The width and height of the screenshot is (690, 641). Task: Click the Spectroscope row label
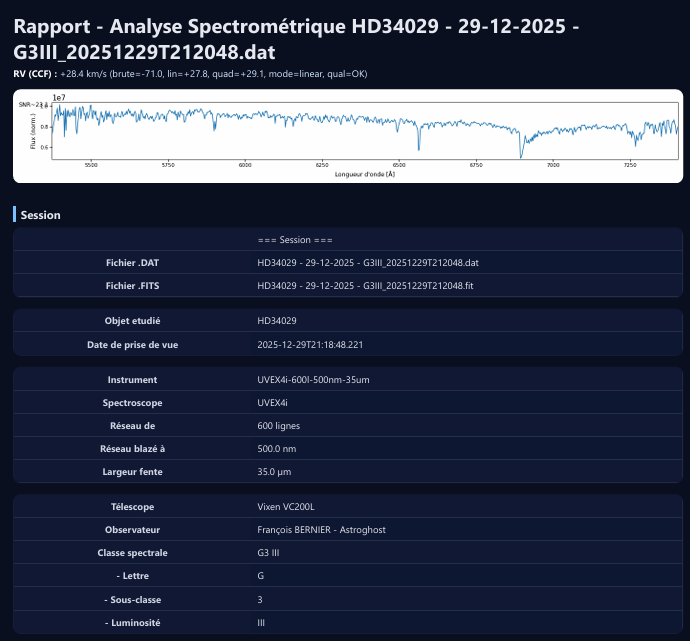click(x=133, y=403)
